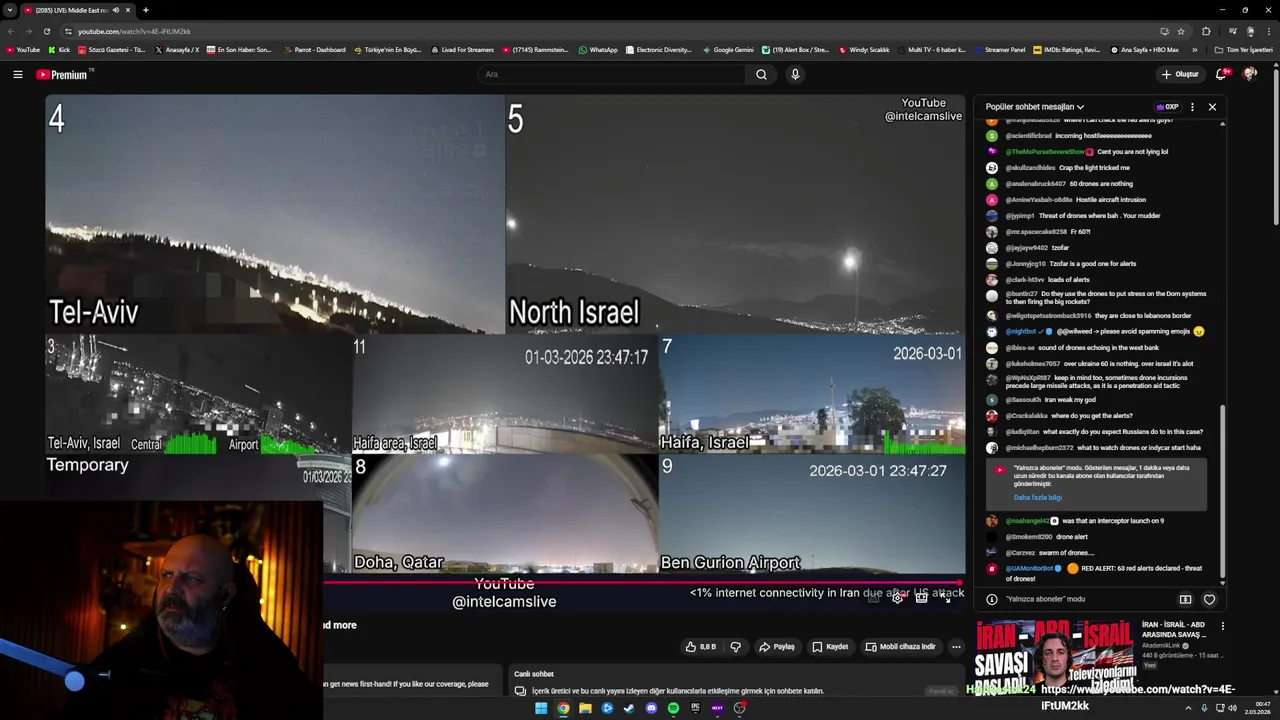Open Spotify from the taskbar

click(x=673, y=708)
